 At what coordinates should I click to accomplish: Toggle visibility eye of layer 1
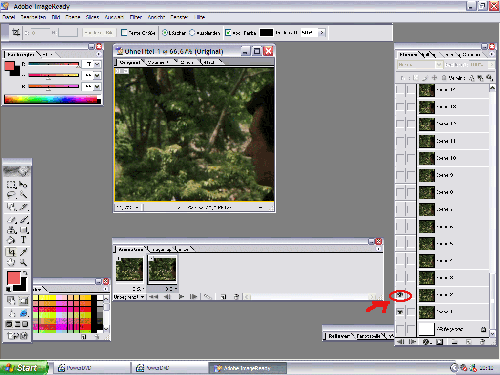(x=400, y=312)
